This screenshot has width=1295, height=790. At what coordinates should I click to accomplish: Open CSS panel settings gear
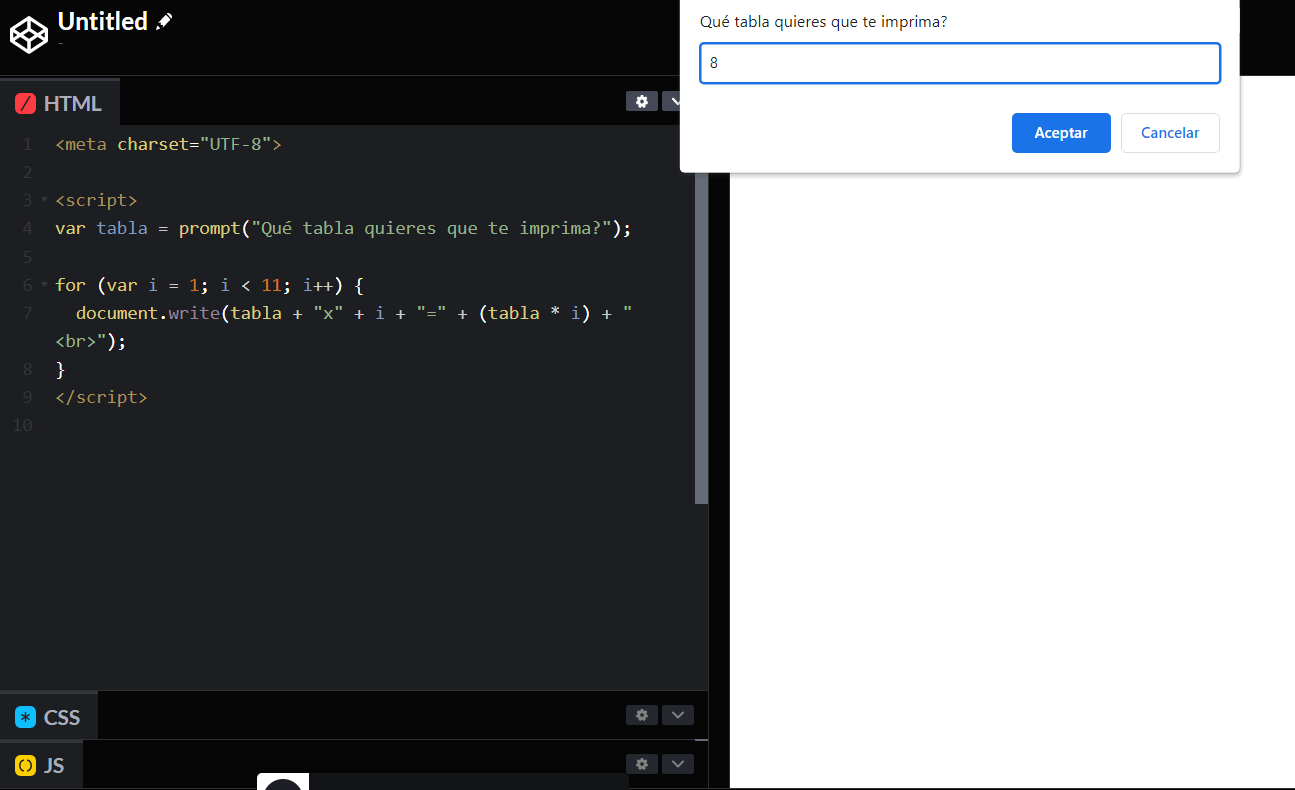click(x=642, y=715)
